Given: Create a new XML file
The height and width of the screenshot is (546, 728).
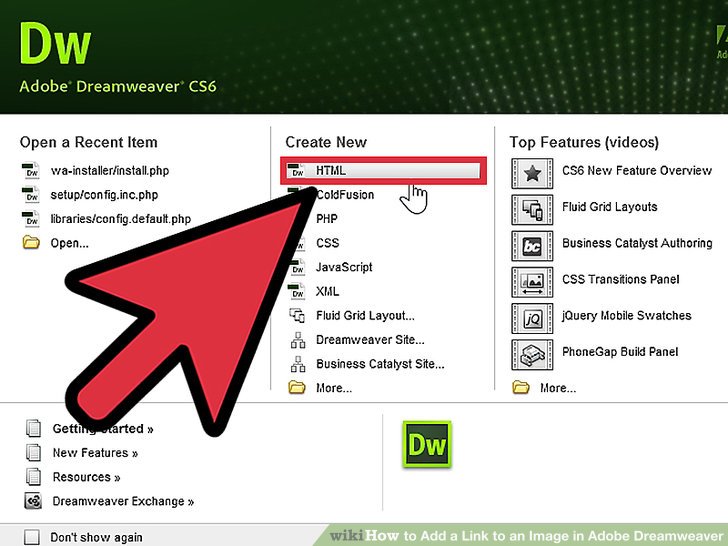Looking at the screenshot, I should [x=327, y=291].
